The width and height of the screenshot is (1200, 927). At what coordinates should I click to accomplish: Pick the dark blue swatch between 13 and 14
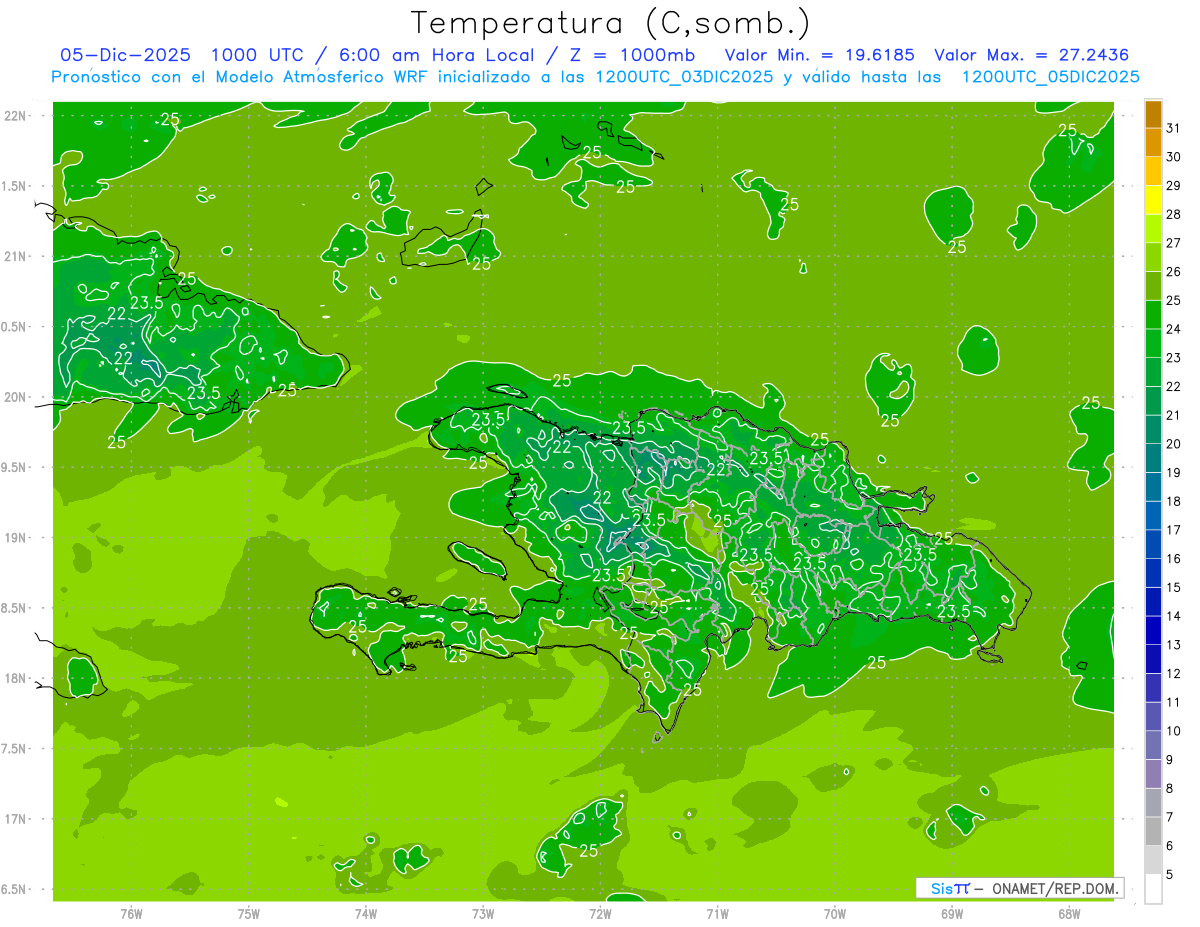1153,630
